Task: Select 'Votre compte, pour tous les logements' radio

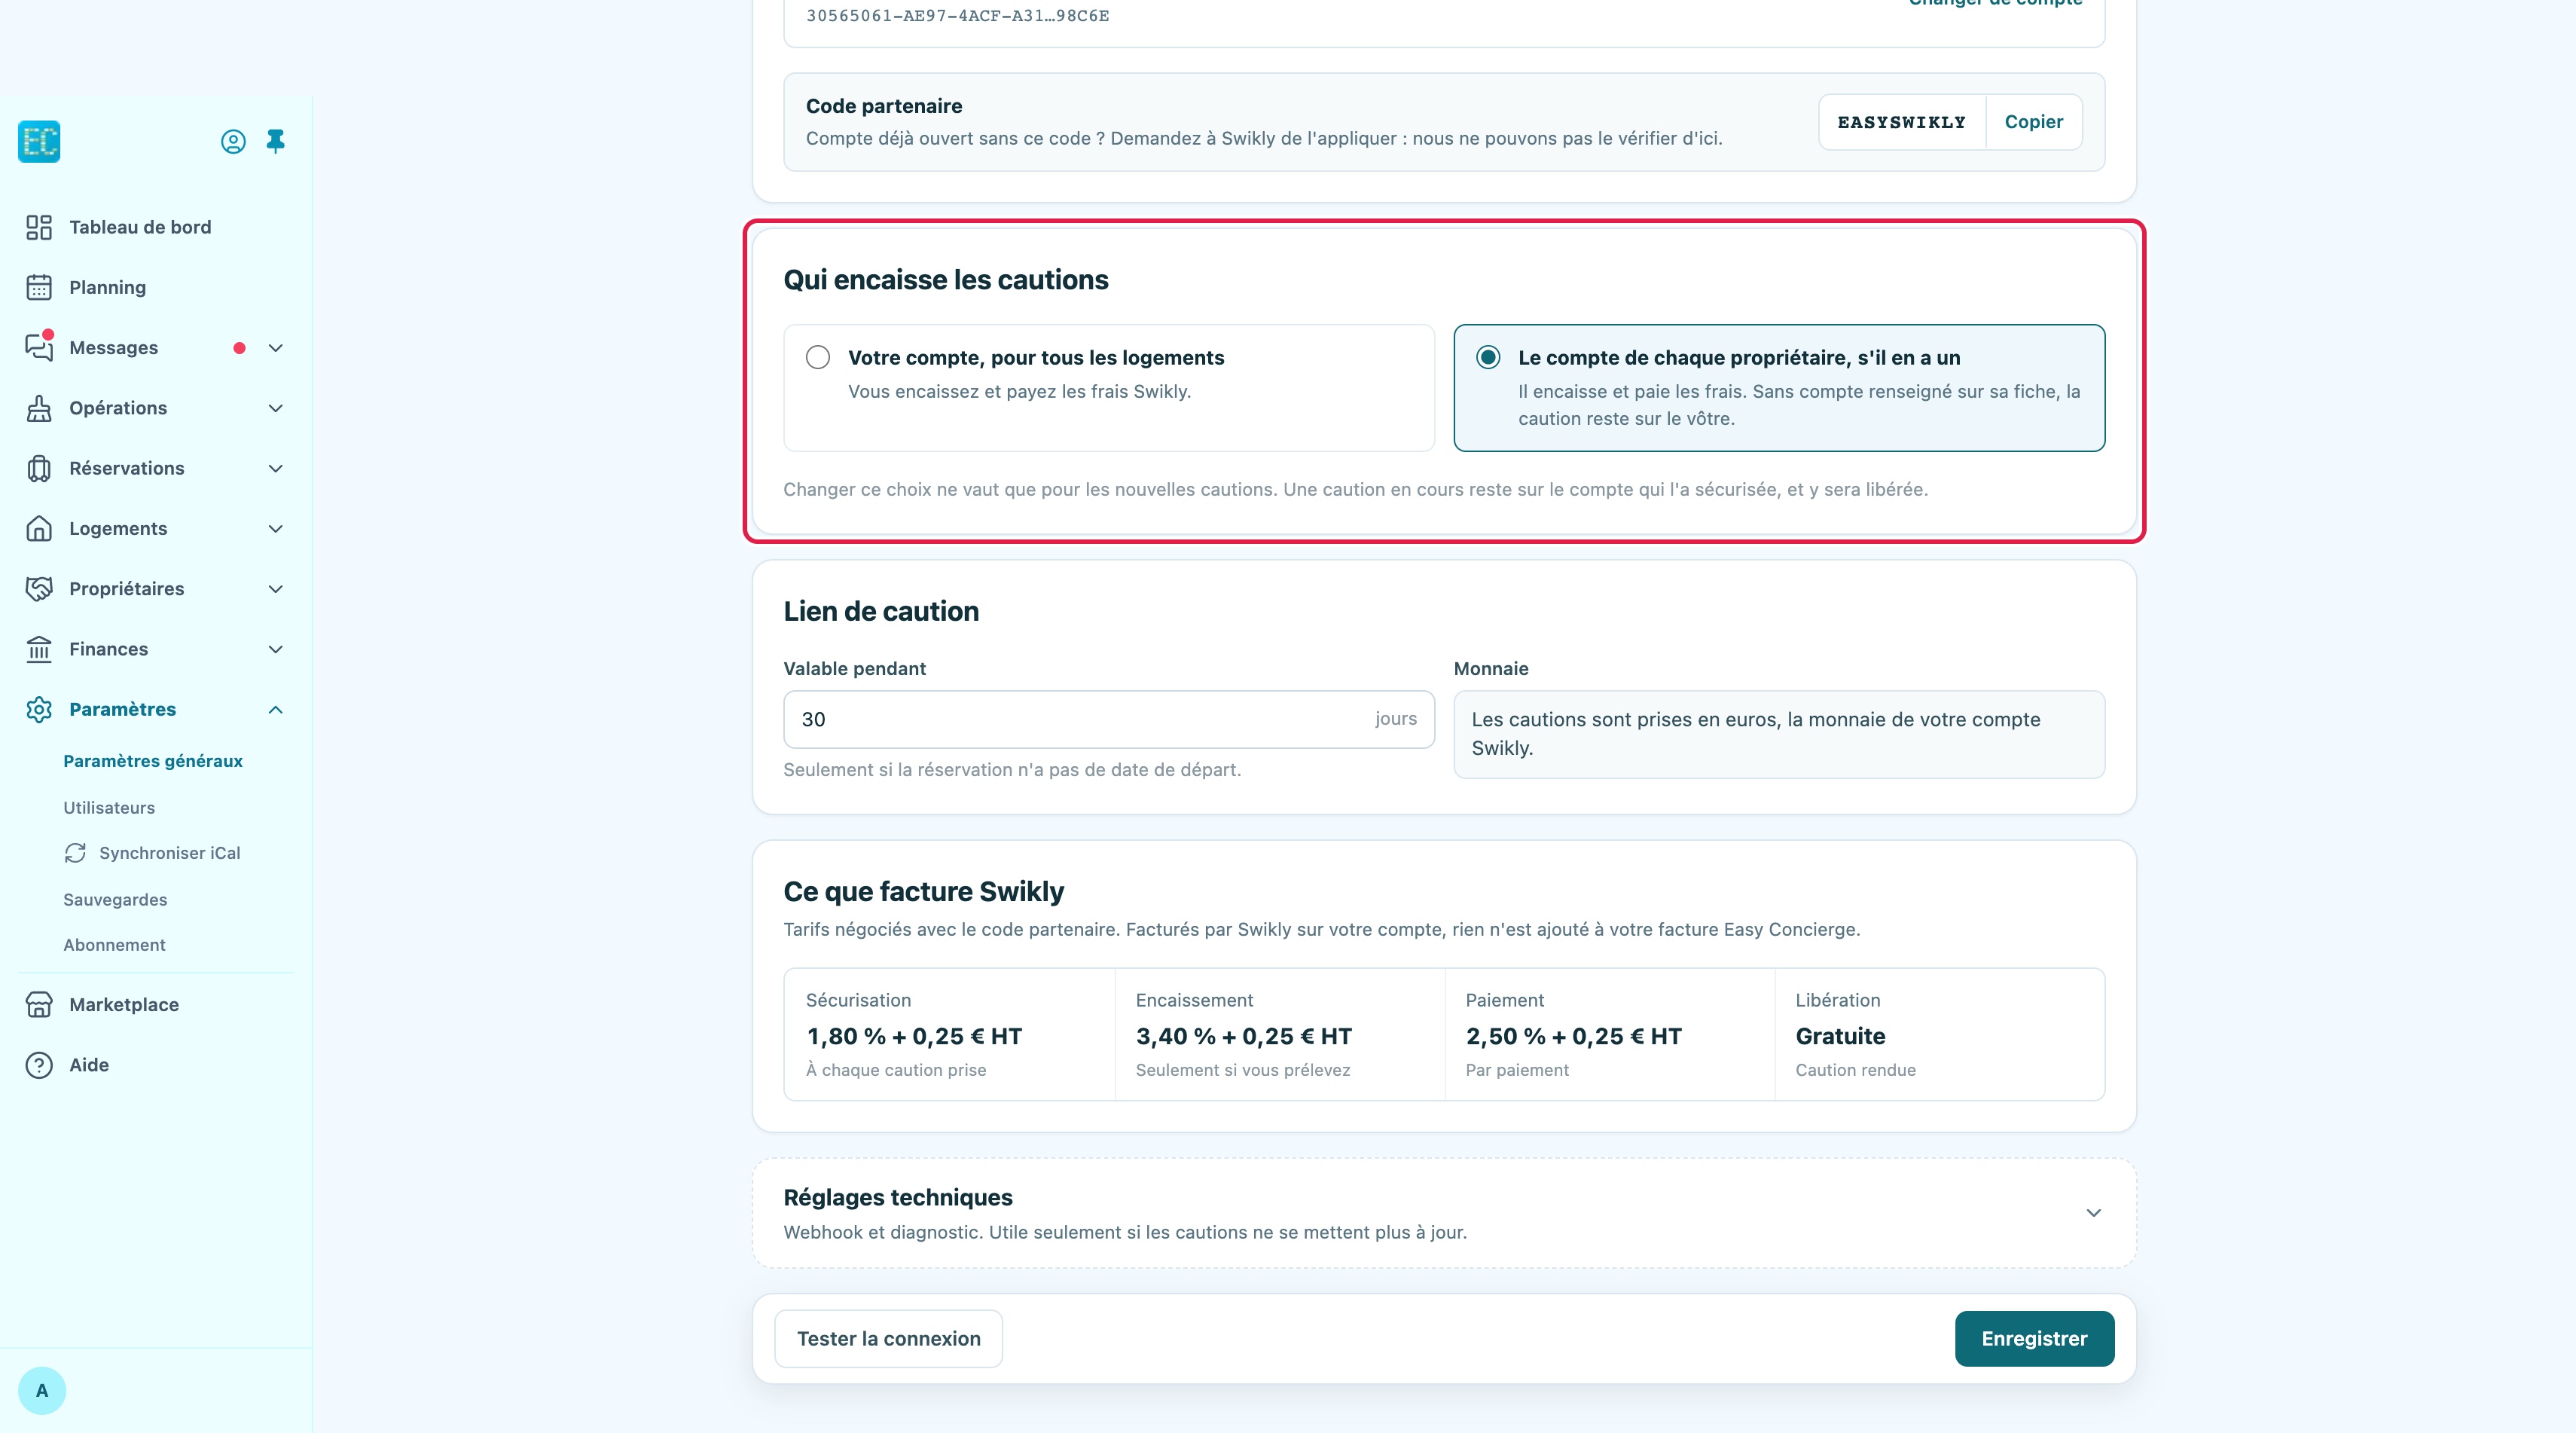Action: (x=818, y=357)
